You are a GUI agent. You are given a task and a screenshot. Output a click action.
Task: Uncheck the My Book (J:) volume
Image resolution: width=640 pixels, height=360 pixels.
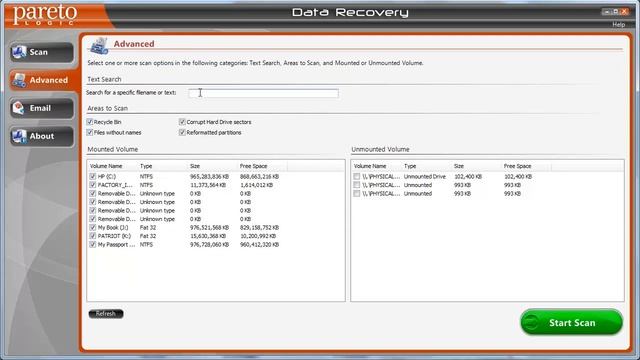93,228
